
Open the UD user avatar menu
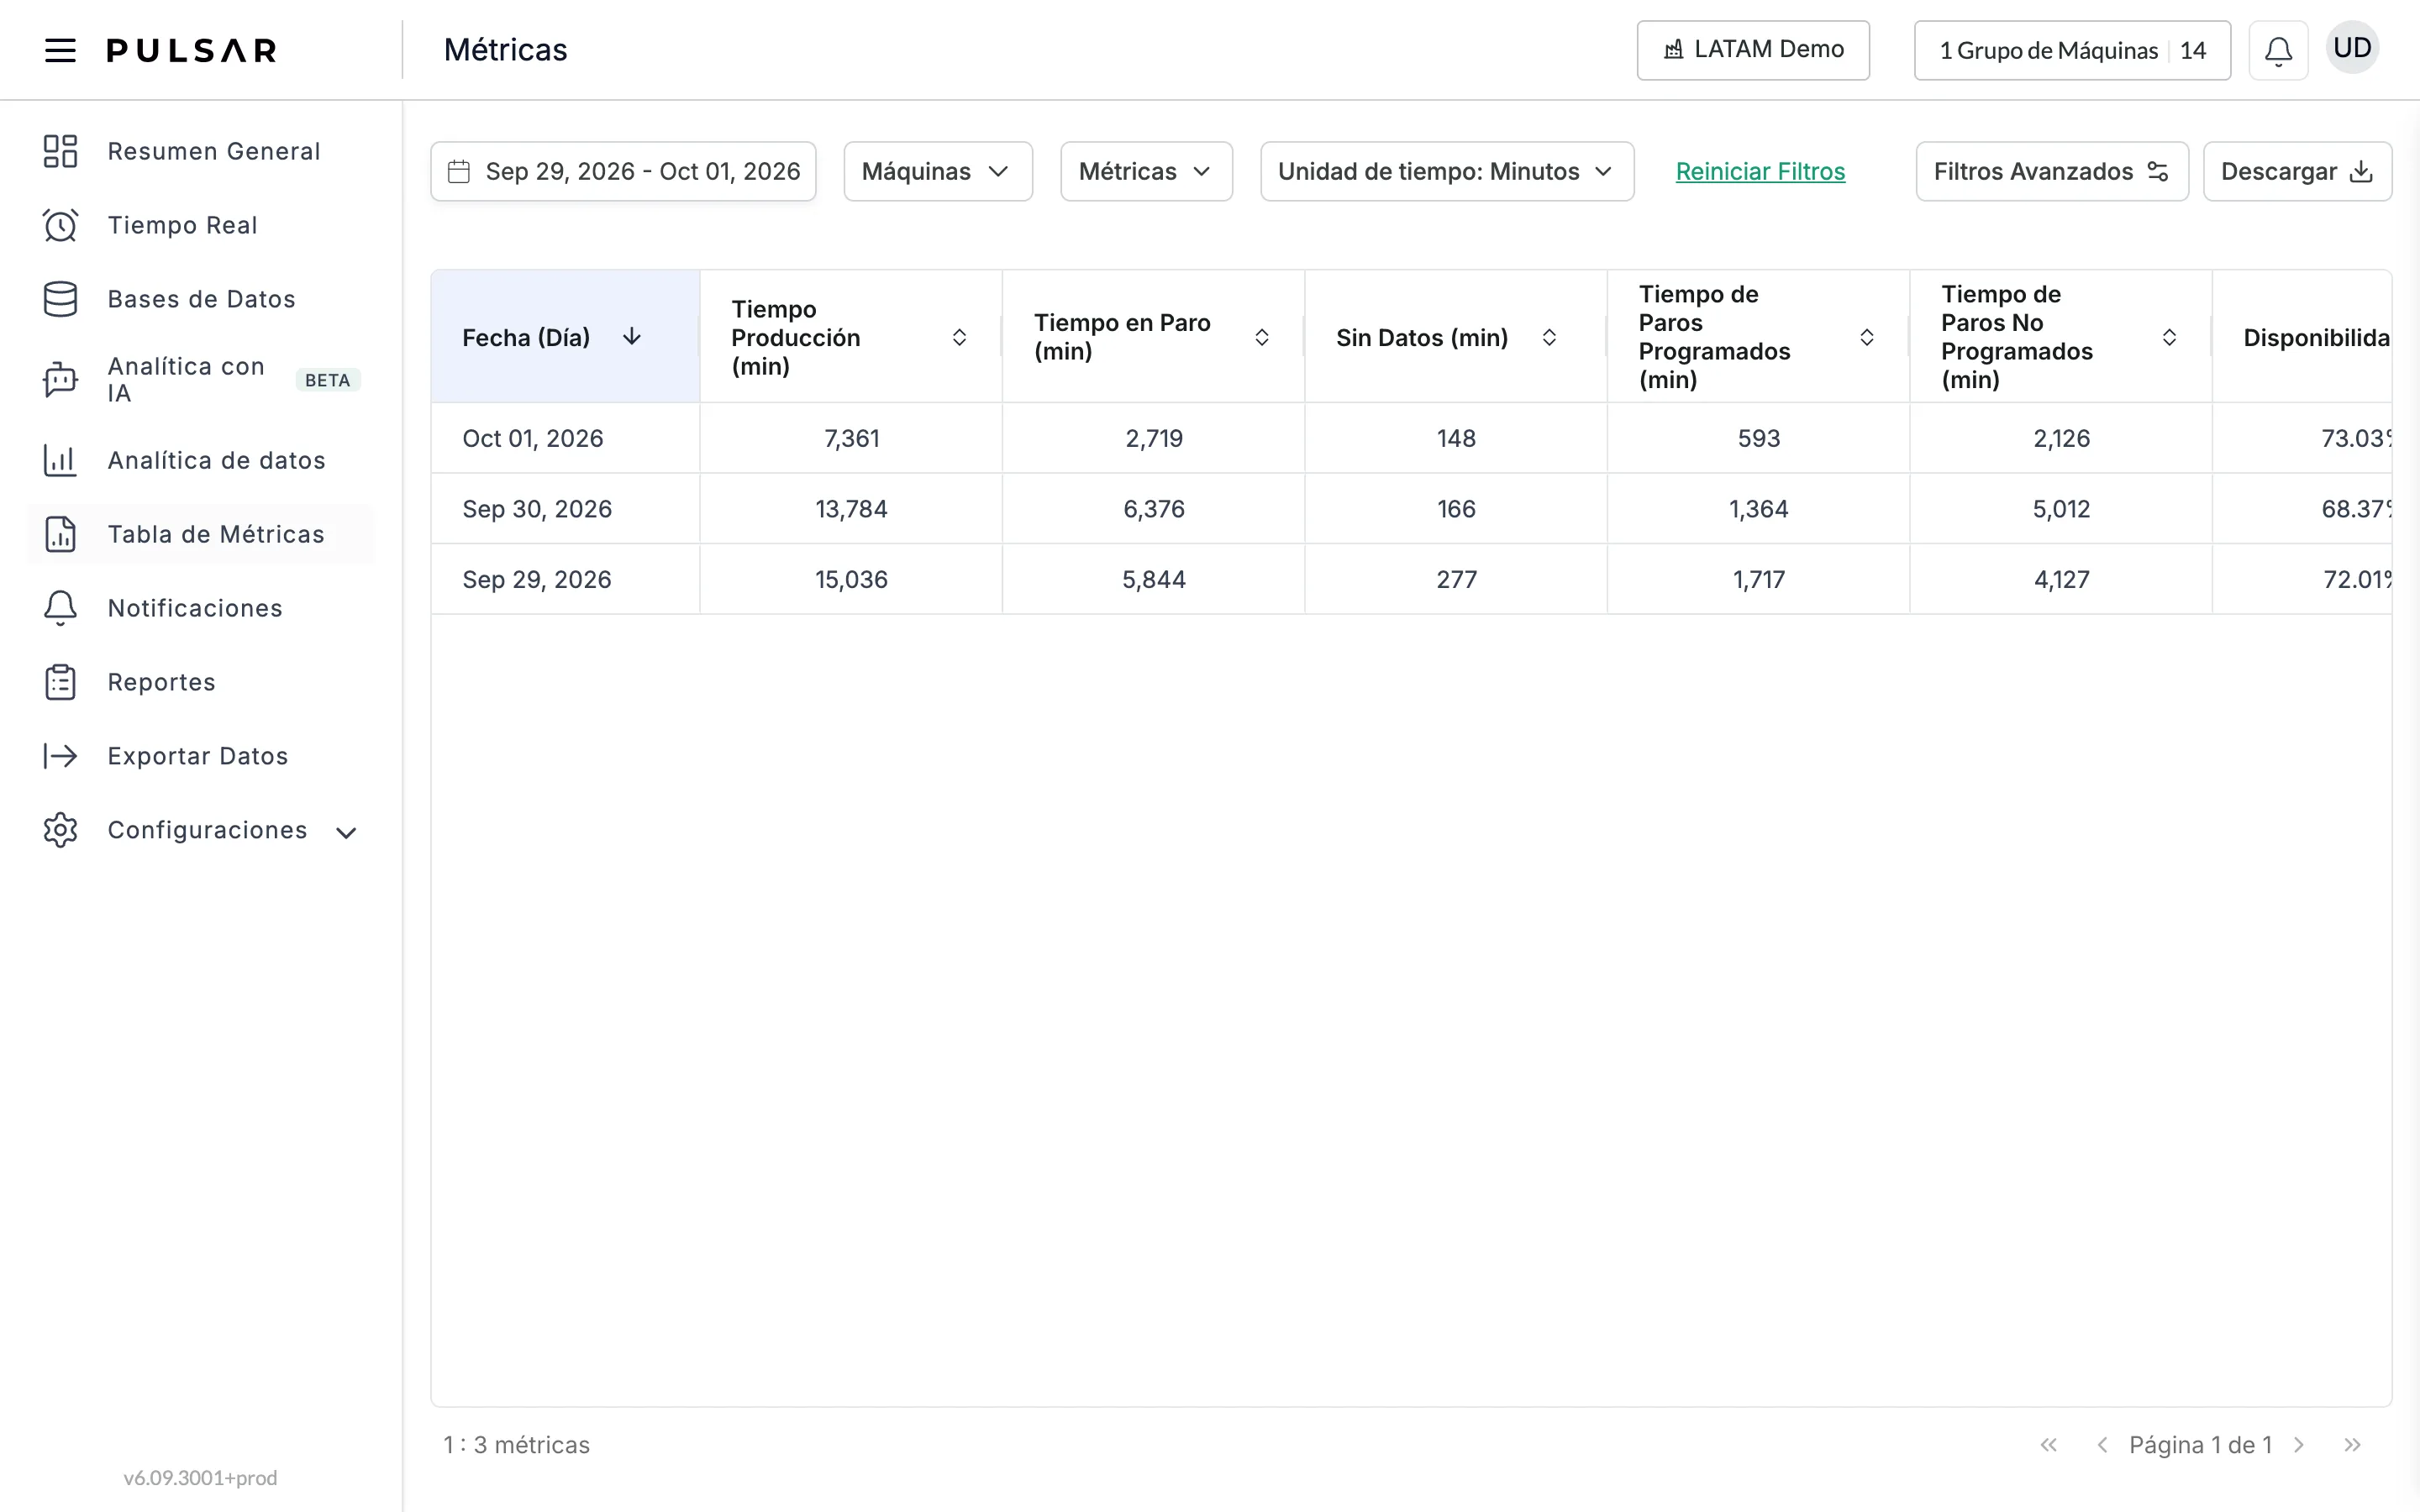[x=2352, y=48]
